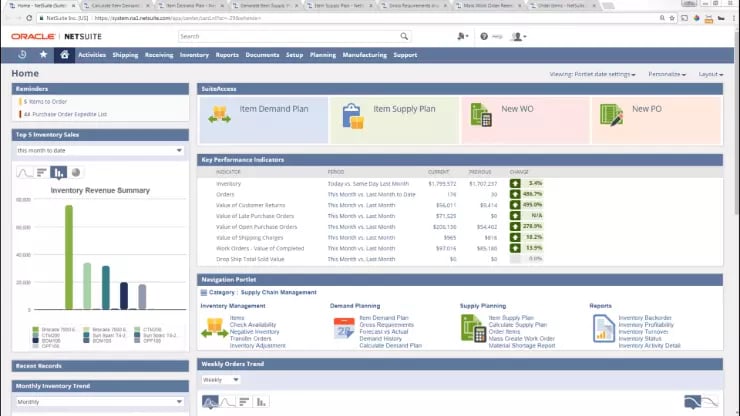
Task: Open the Material Shortage Report link
Action: point(521,346)
